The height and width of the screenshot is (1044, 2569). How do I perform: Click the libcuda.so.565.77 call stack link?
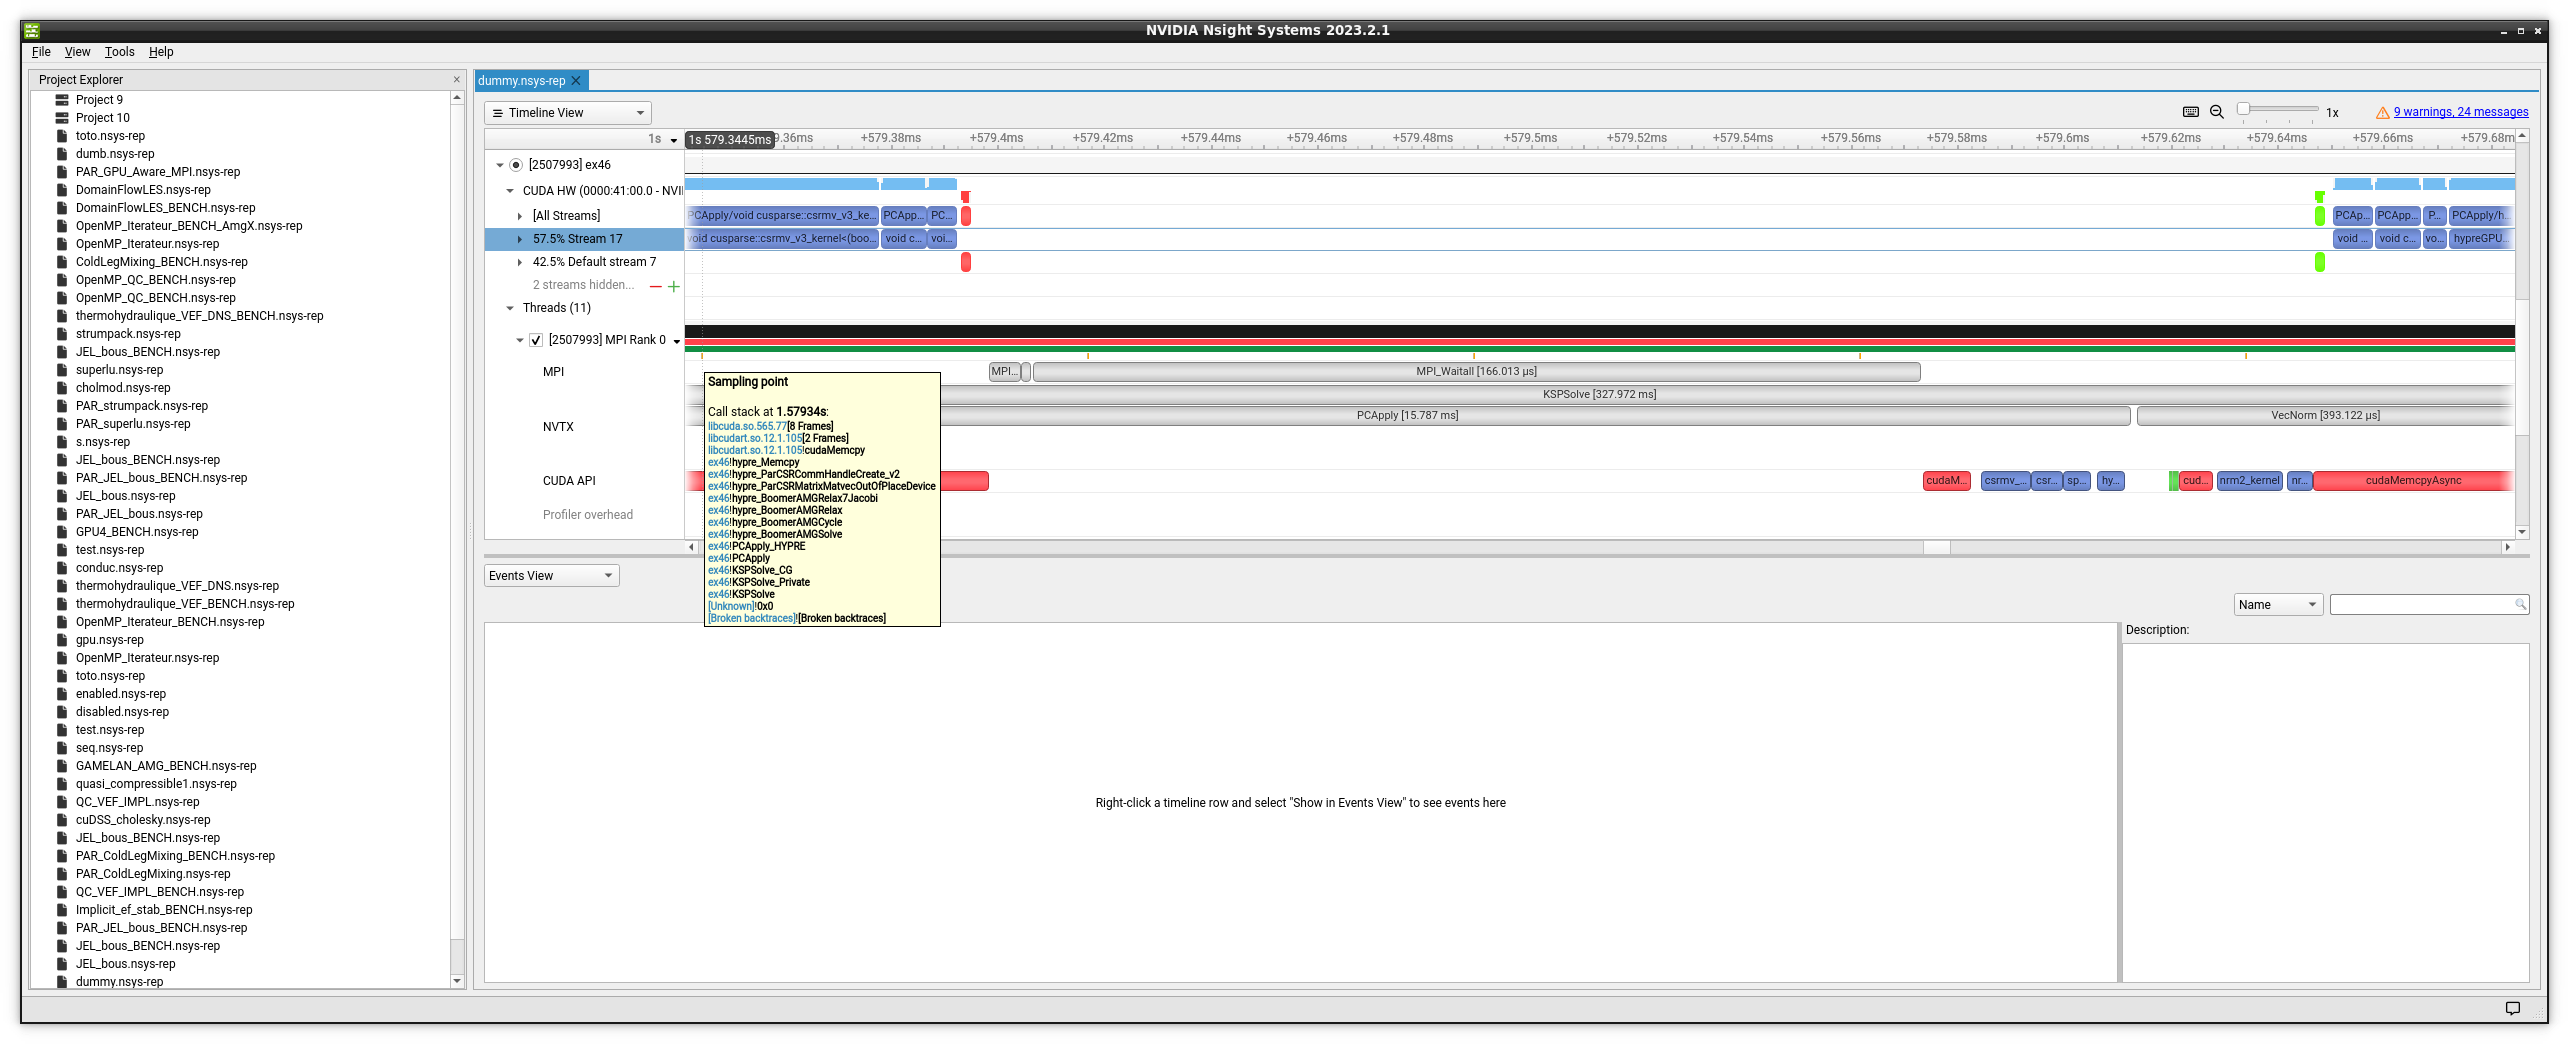[747, 427]
